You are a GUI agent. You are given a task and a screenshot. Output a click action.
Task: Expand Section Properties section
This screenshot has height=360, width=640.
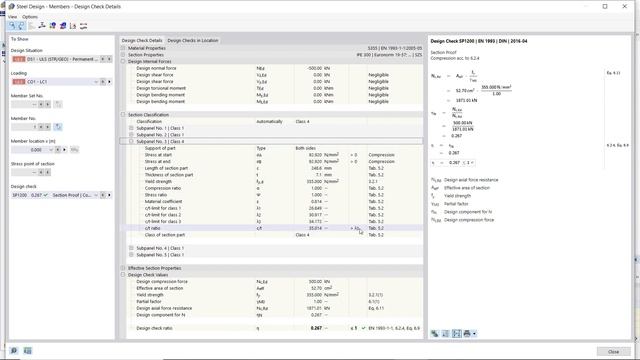coord(123,55)
